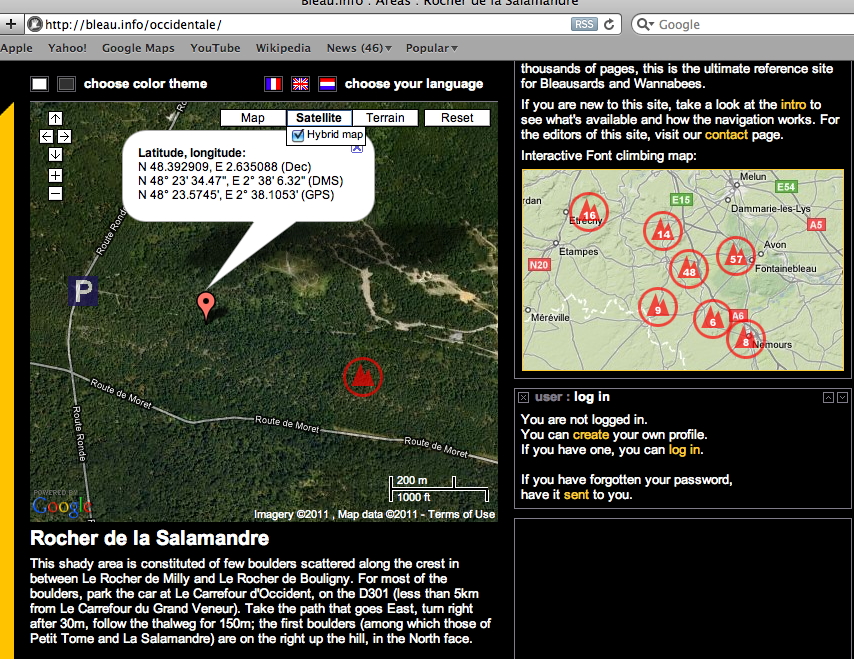
Task: Click create your own profile link
Action: [x=590, y=435]
